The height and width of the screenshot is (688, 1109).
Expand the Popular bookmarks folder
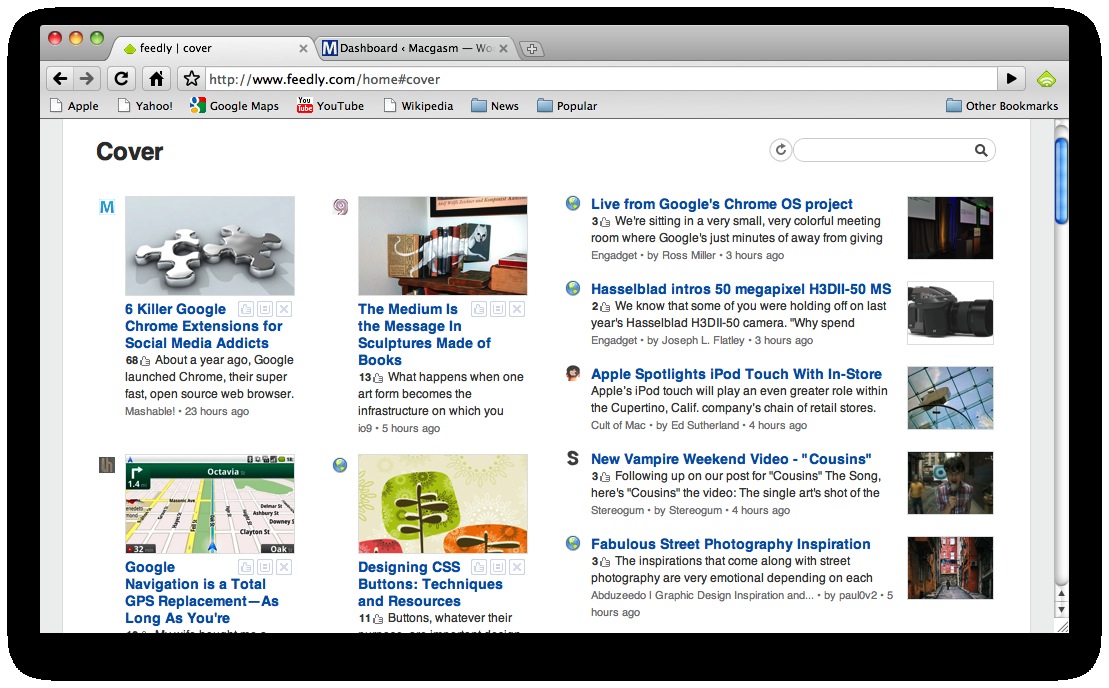coord(567,106)
